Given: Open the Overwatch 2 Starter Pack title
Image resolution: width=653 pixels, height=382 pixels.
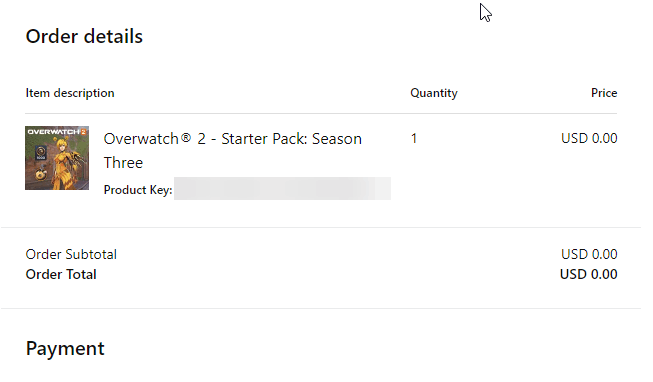Looking at the screenshot, I should click(x=232, y=150).
